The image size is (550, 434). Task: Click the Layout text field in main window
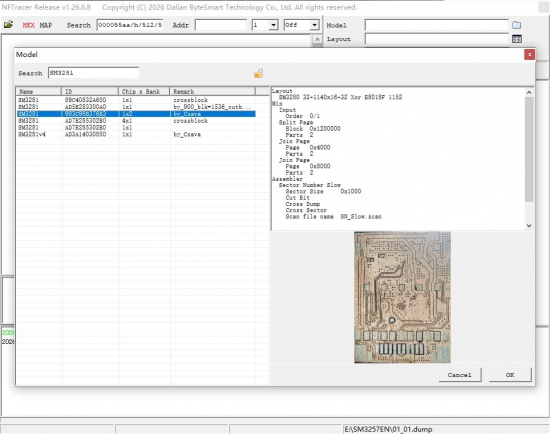tap(436, 39)
